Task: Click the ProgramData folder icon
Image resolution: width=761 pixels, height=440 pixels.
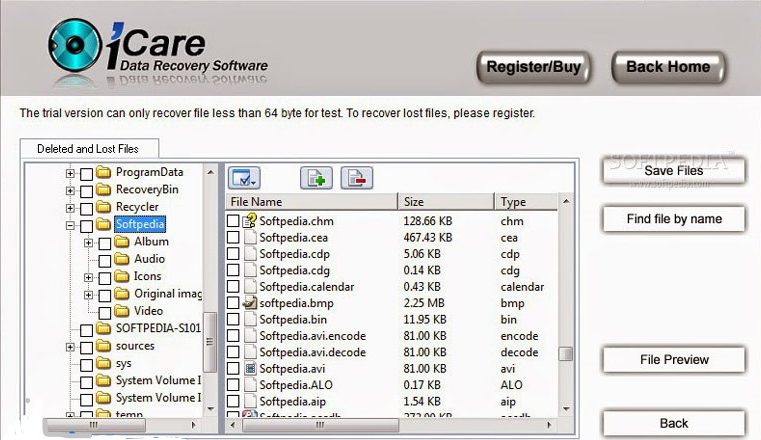Action: tap(103, 172)
